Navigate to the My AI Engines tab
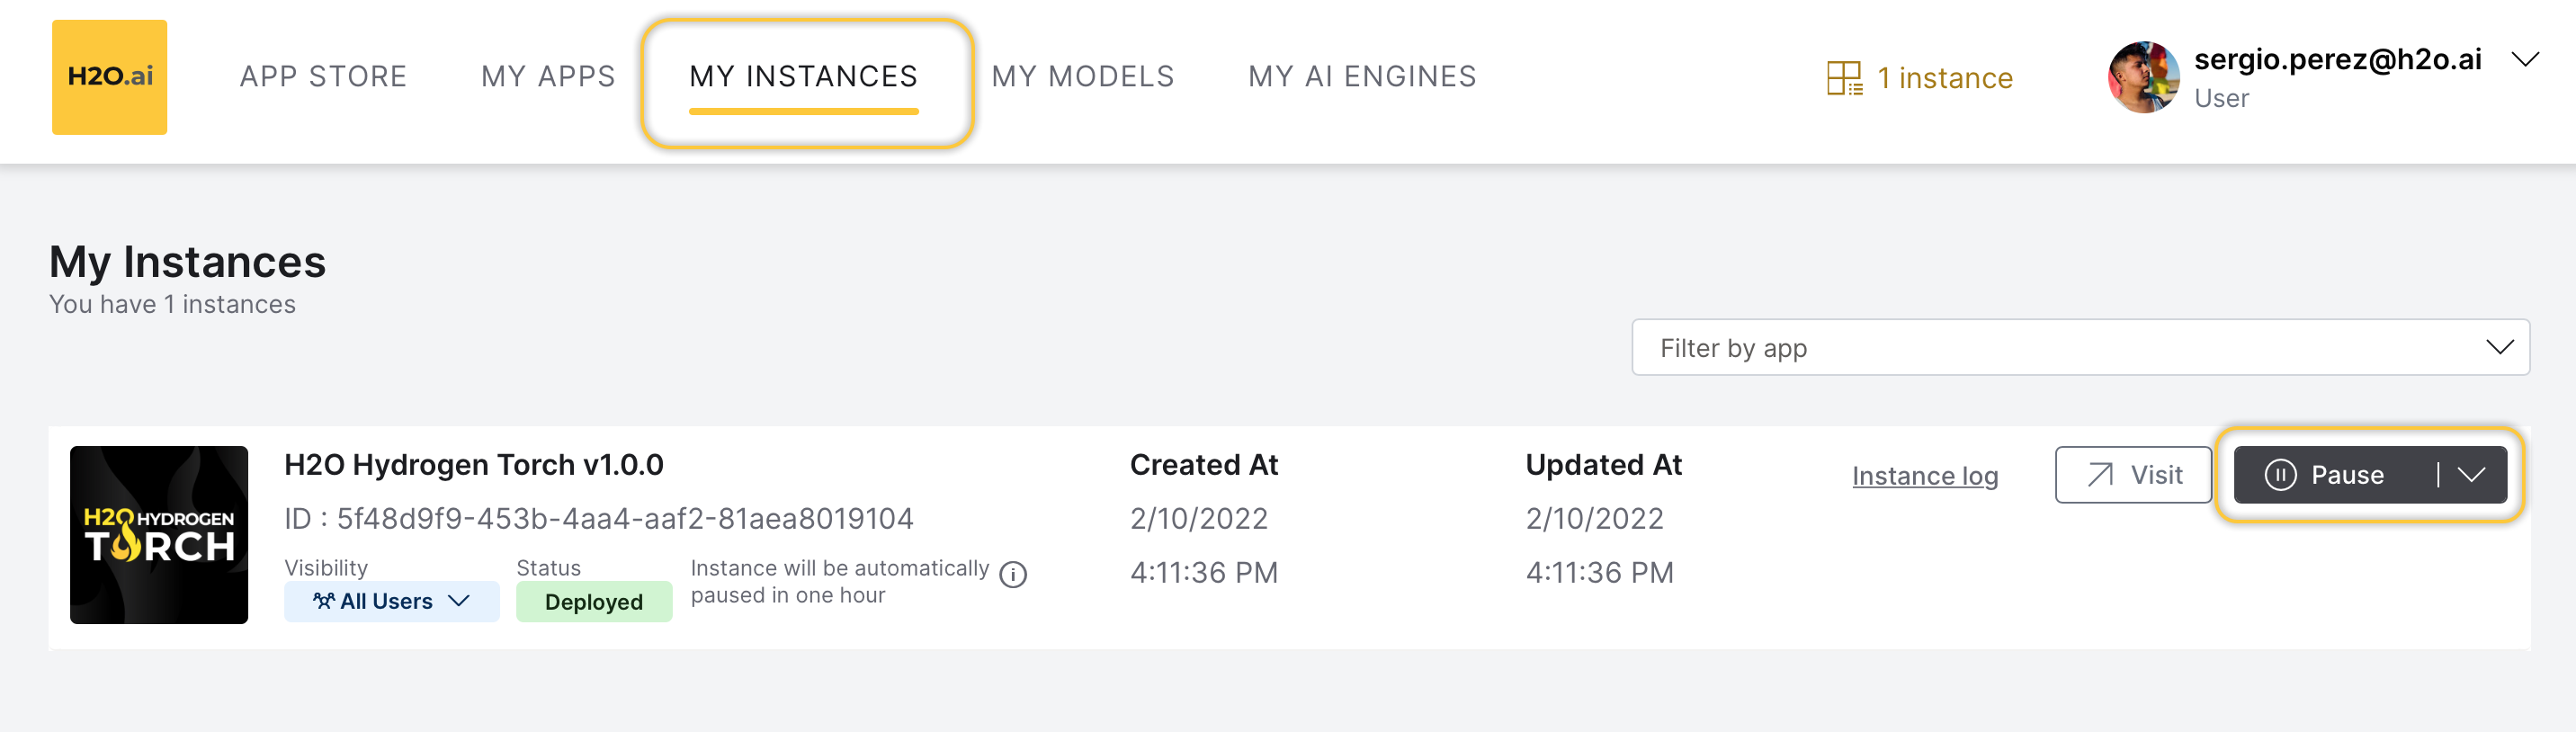This screenshot has width=2576, height=732. click(1362, 77)
